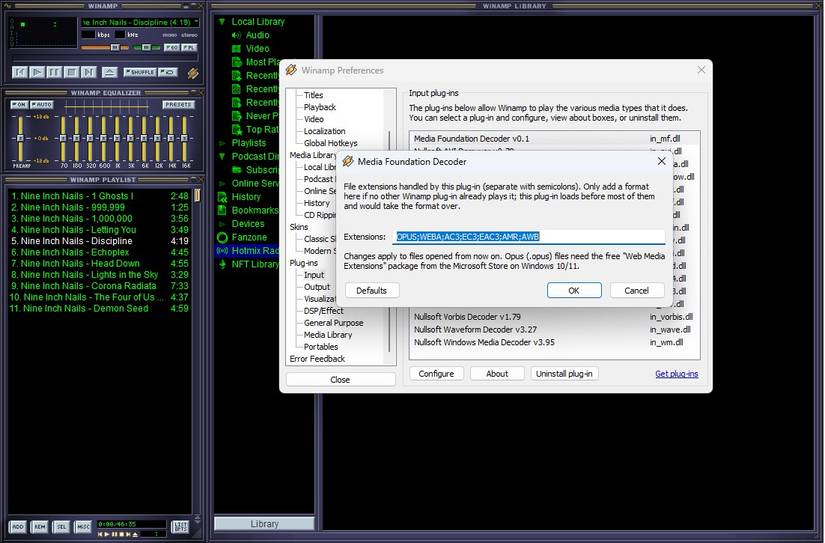Toggle the Shuffle button
This screenshot has width=825, height=543.
[140, 72]
